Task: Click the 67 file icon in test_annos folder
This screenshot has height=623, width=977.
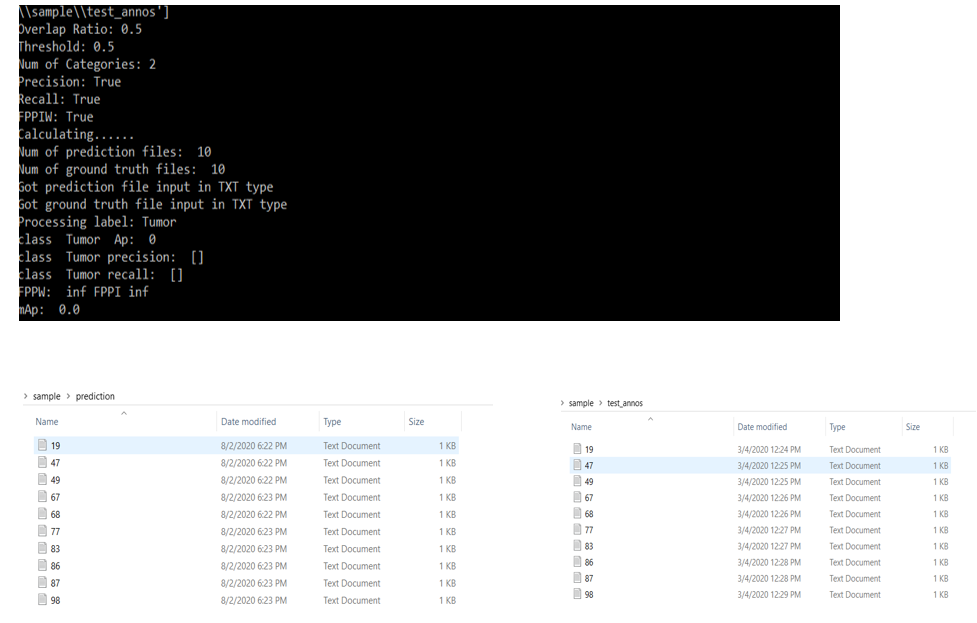Action: pos(577,497)
